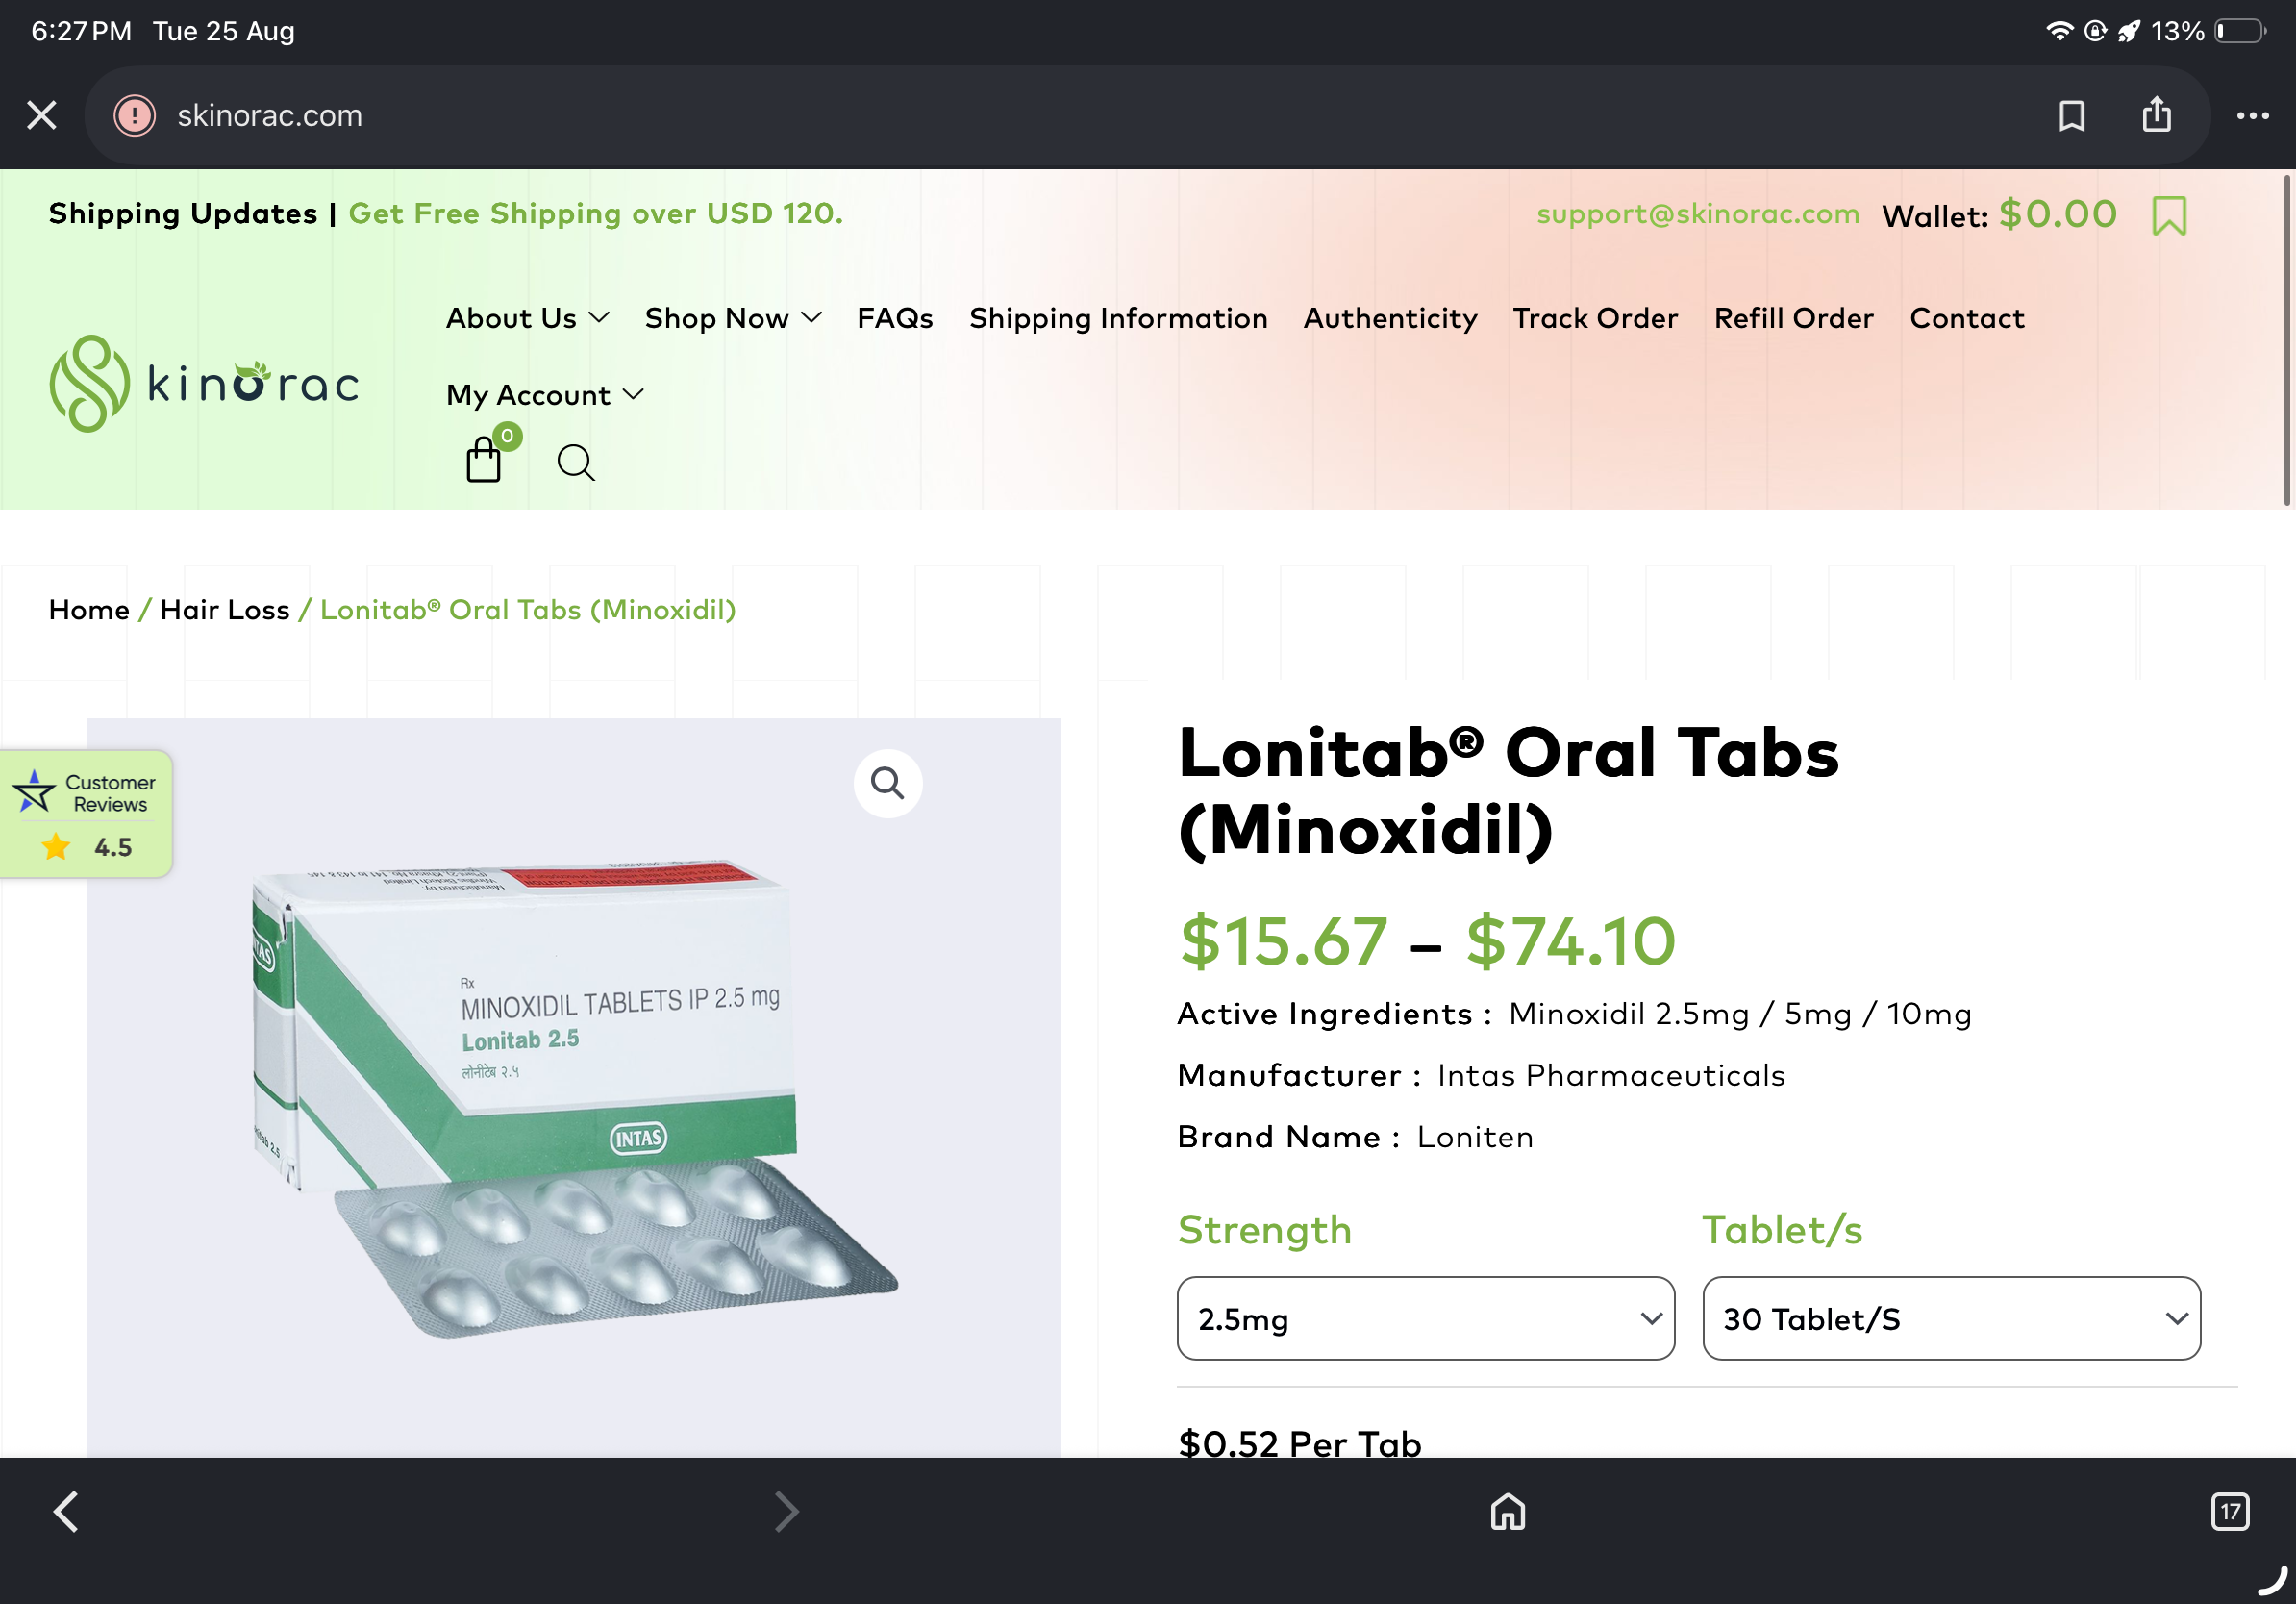Tap the site security warning icon
The width and height of the screenshot is (2296, 1604).
[x=135, y=116]
